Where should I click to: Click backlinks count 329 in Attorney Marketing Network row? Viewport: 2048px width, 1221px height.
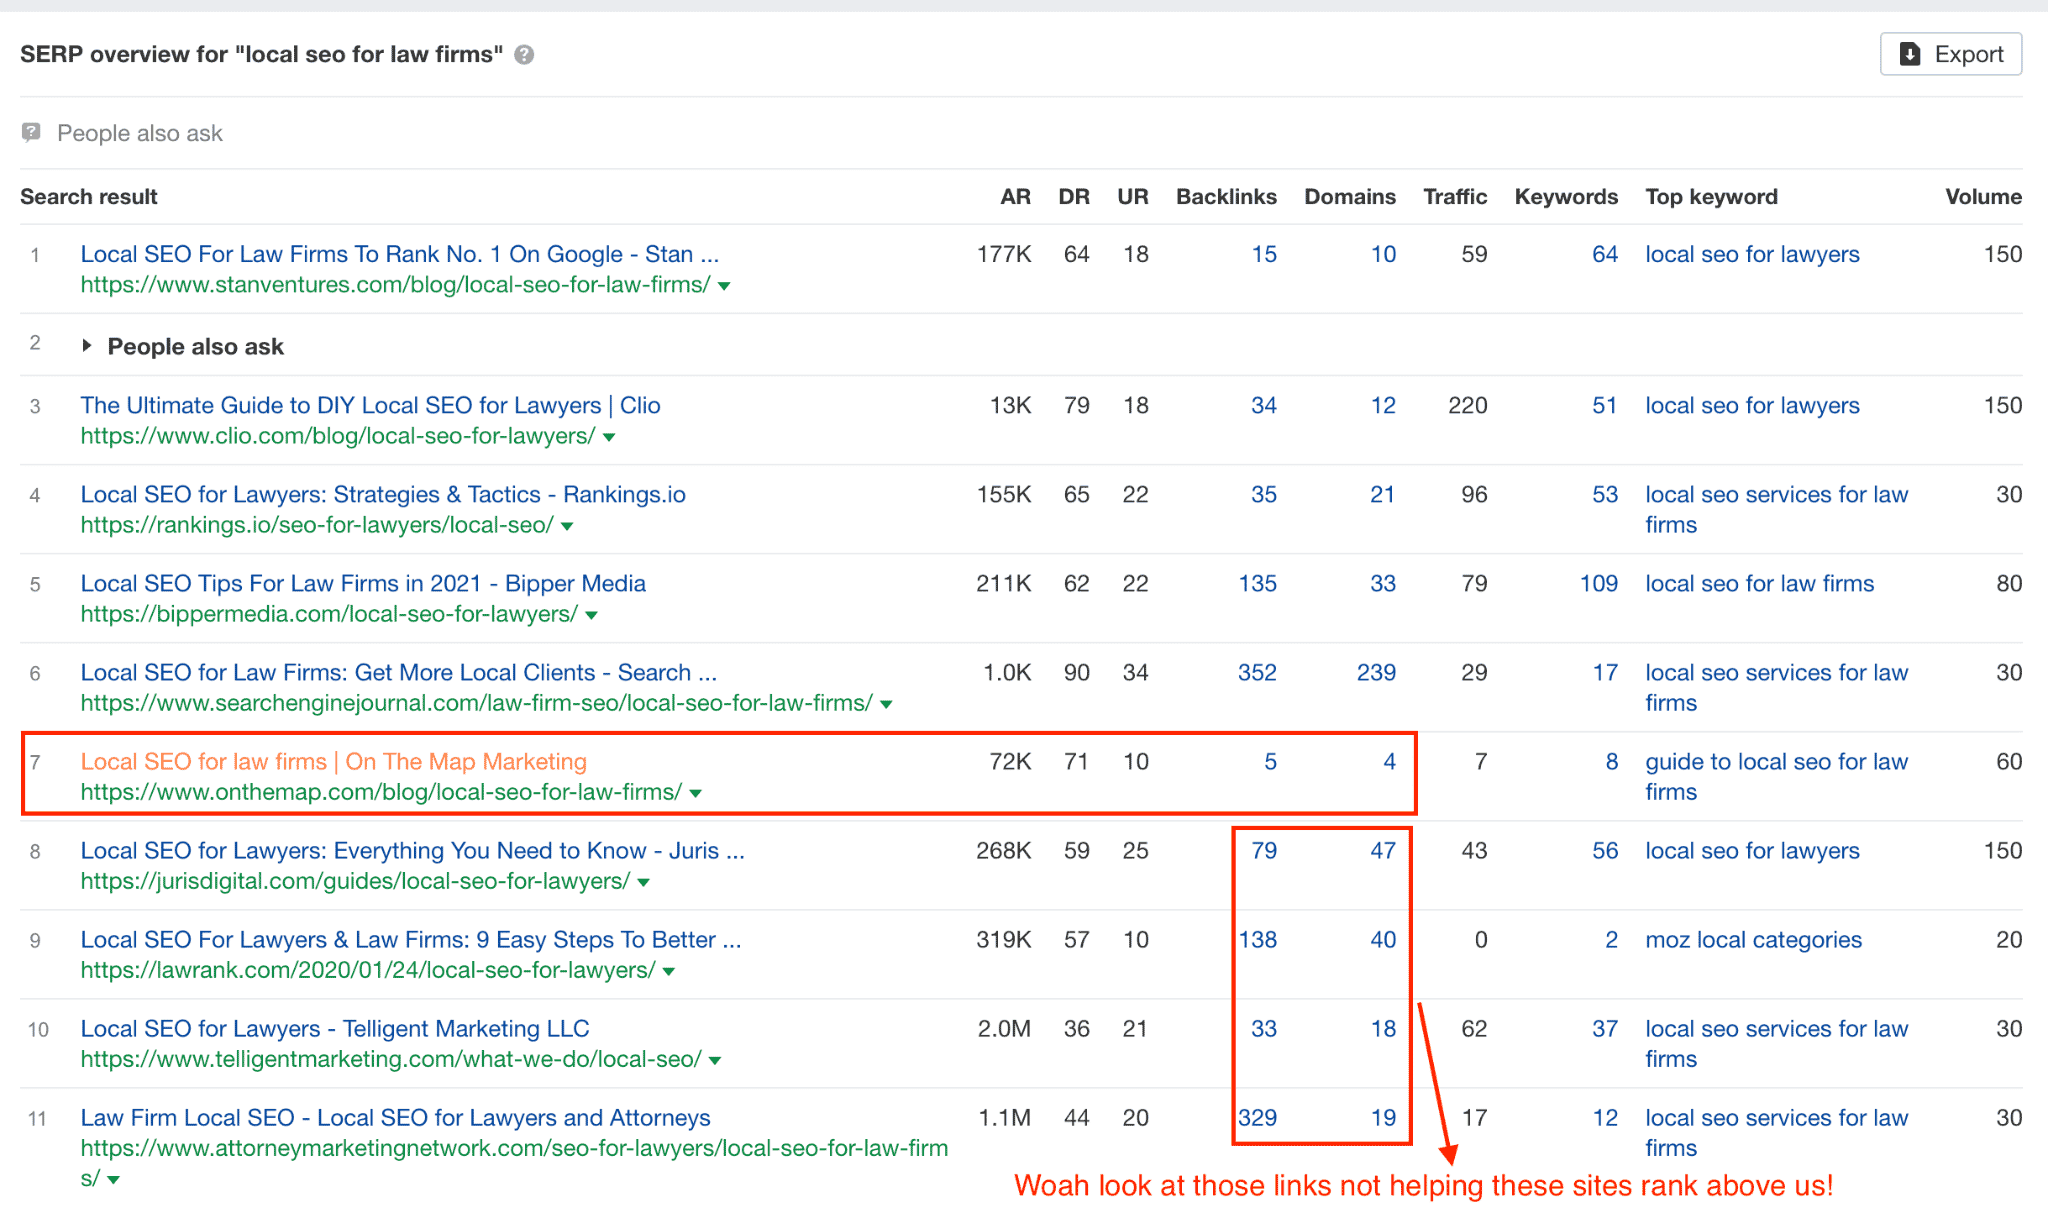[1257, 1117]
